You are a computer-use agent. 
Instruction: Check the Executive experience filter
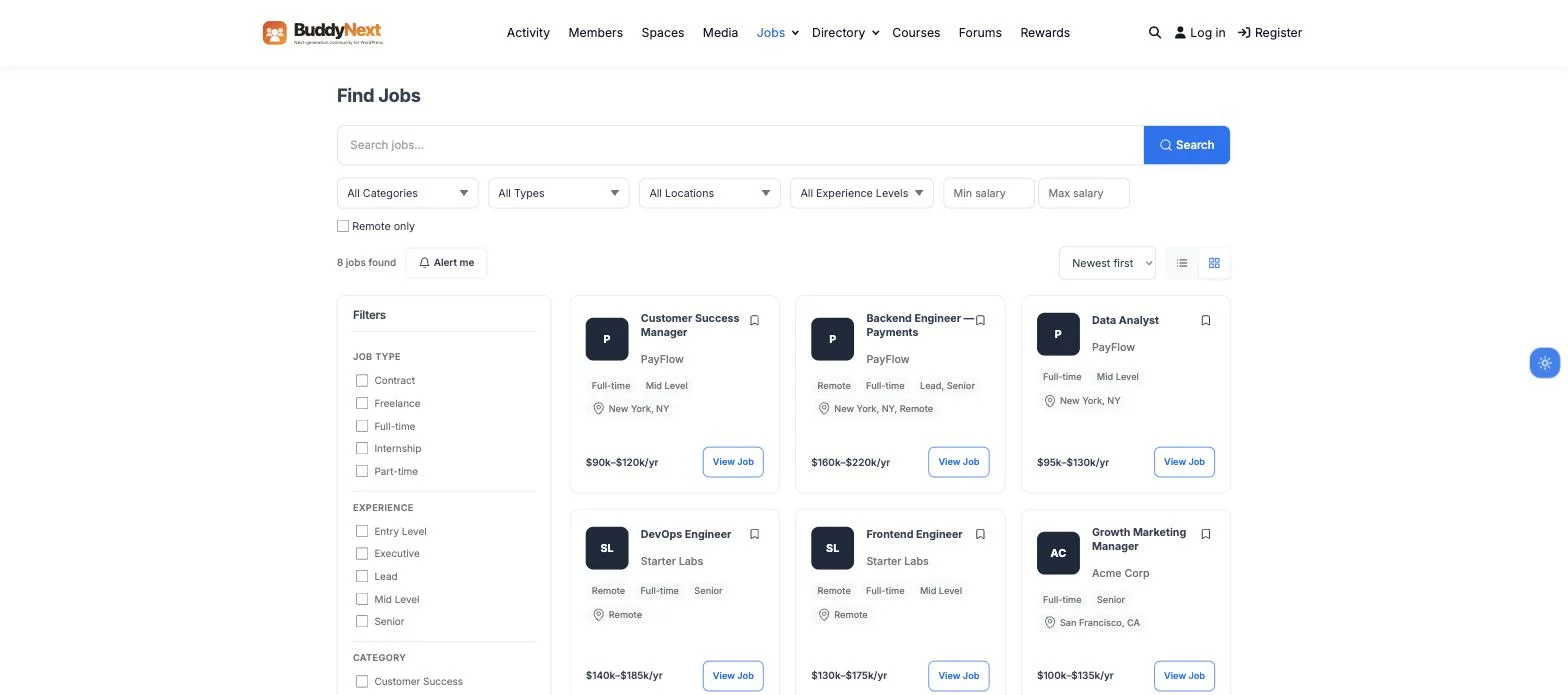(362, 553)
